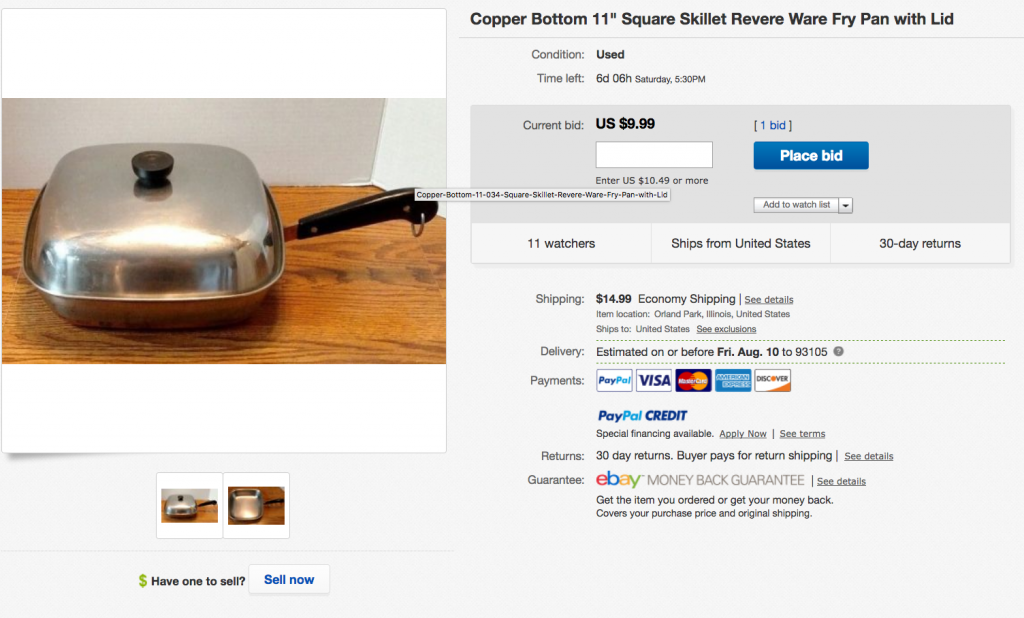Open shipping See details link
This screenshot has width=1024, height=618.
pos(769,300)
